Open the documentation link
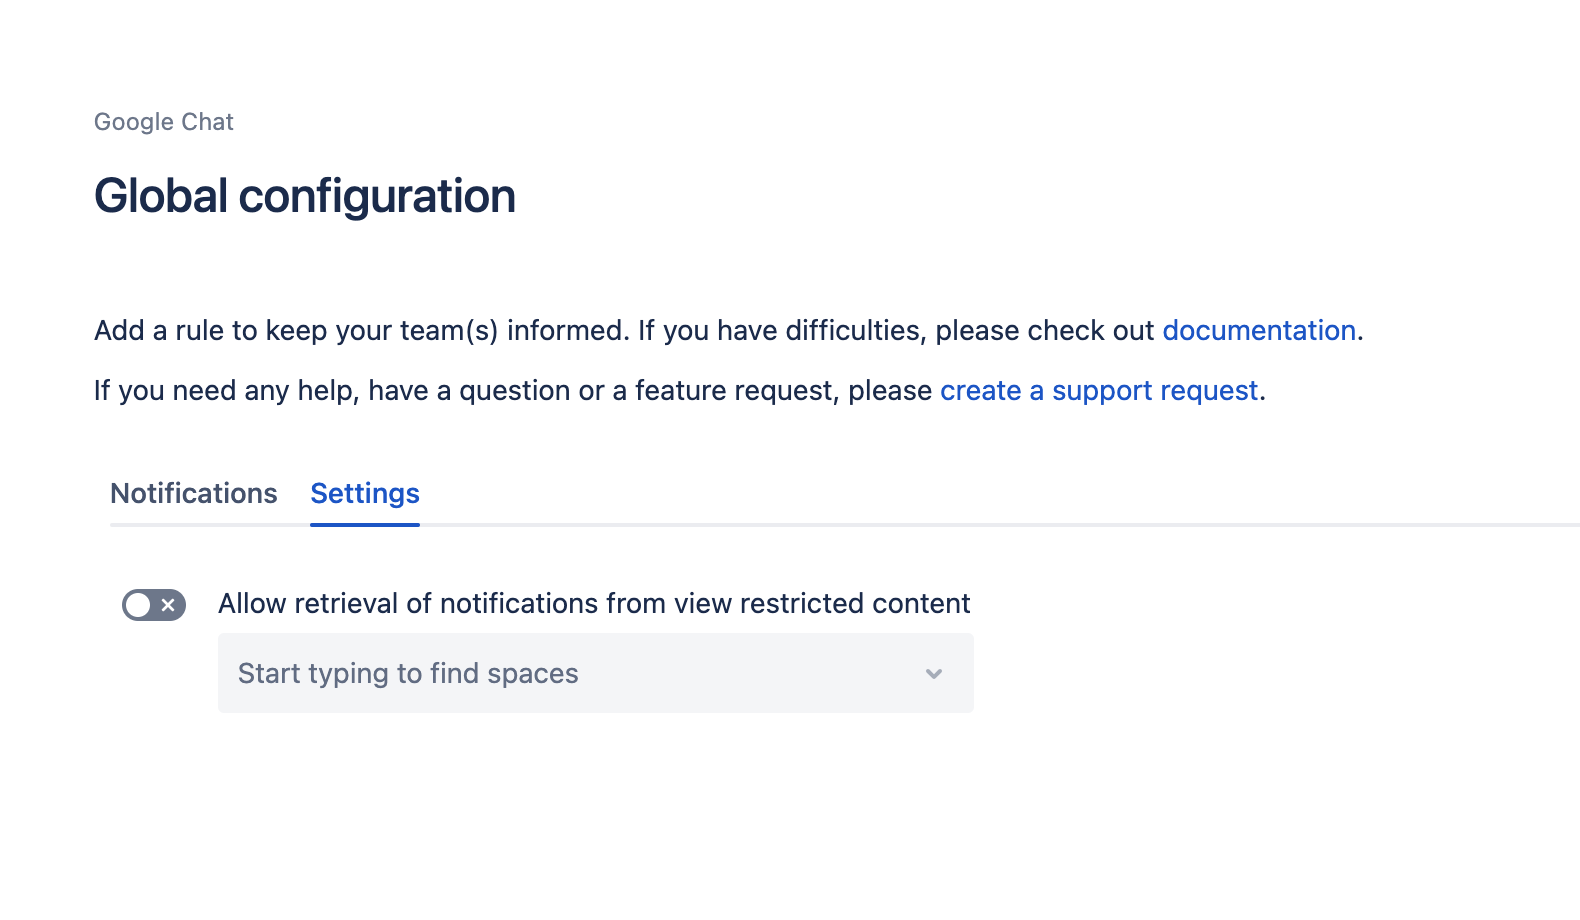 tap(1259, 331)
